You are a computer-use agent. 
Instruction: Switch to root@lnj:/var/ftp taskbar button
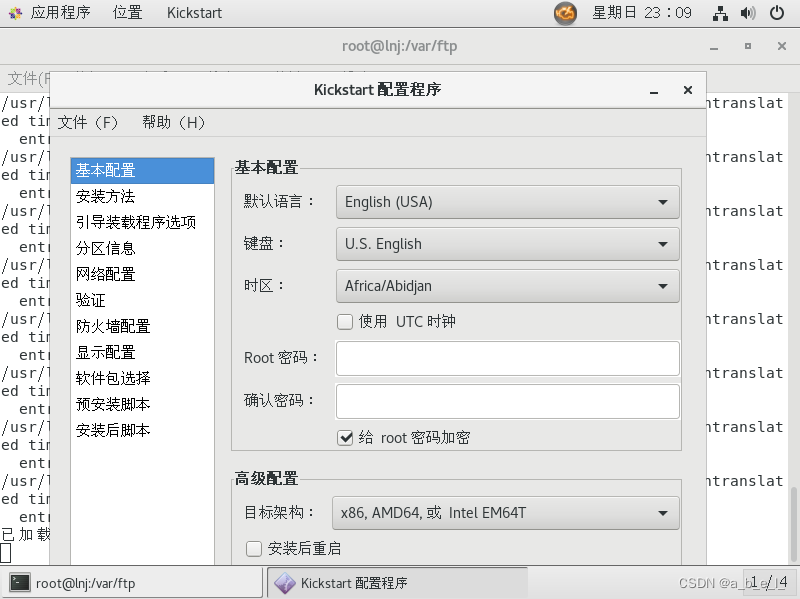tap(133, 583)
